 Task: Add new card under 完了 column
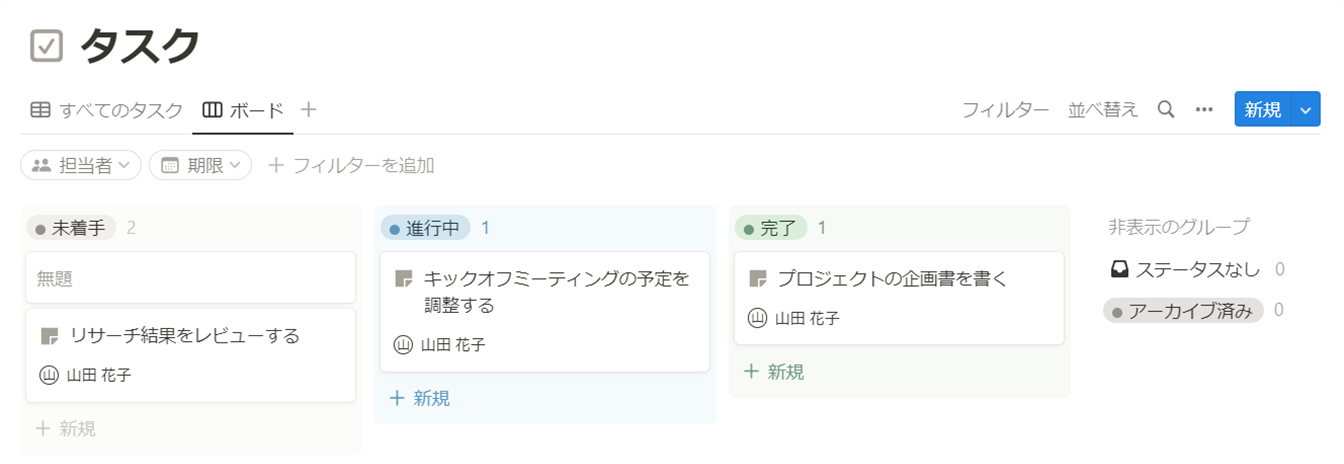click(x=774, y=372)
